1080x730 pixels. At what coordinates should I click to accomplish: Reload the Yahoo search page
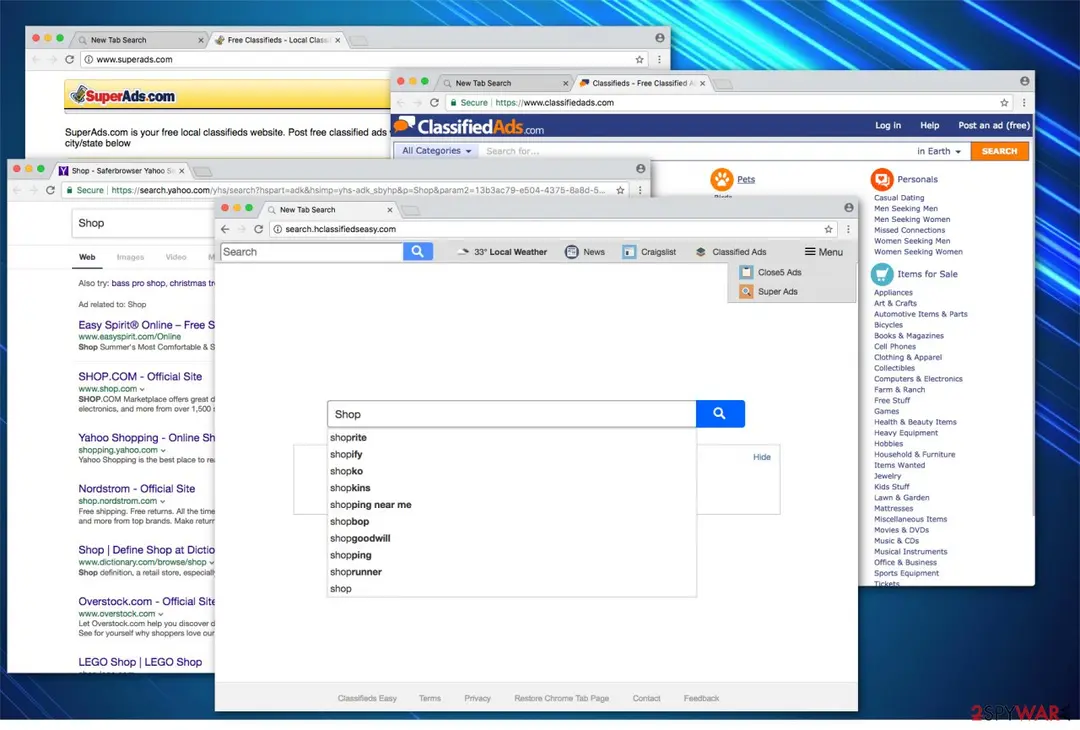click(50, 190)
